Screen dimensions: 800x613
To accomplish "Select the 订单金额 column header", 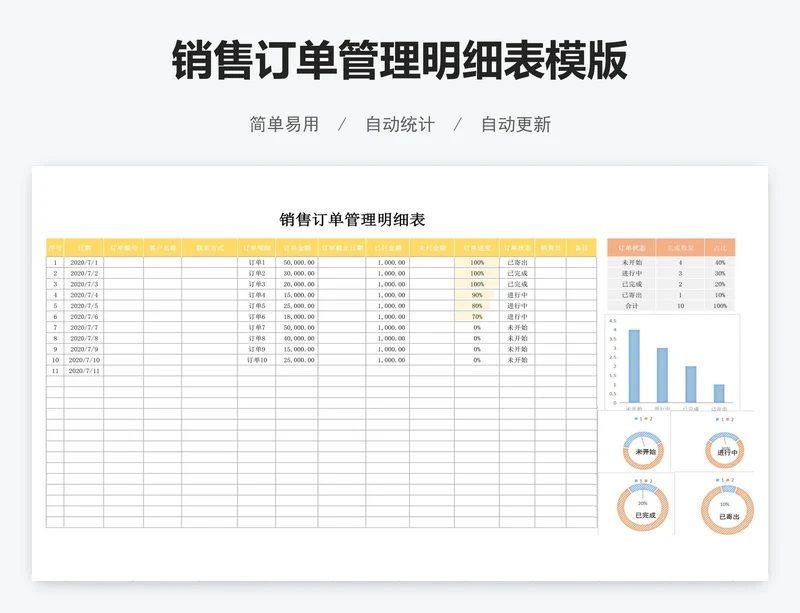I will coord(297,248).
